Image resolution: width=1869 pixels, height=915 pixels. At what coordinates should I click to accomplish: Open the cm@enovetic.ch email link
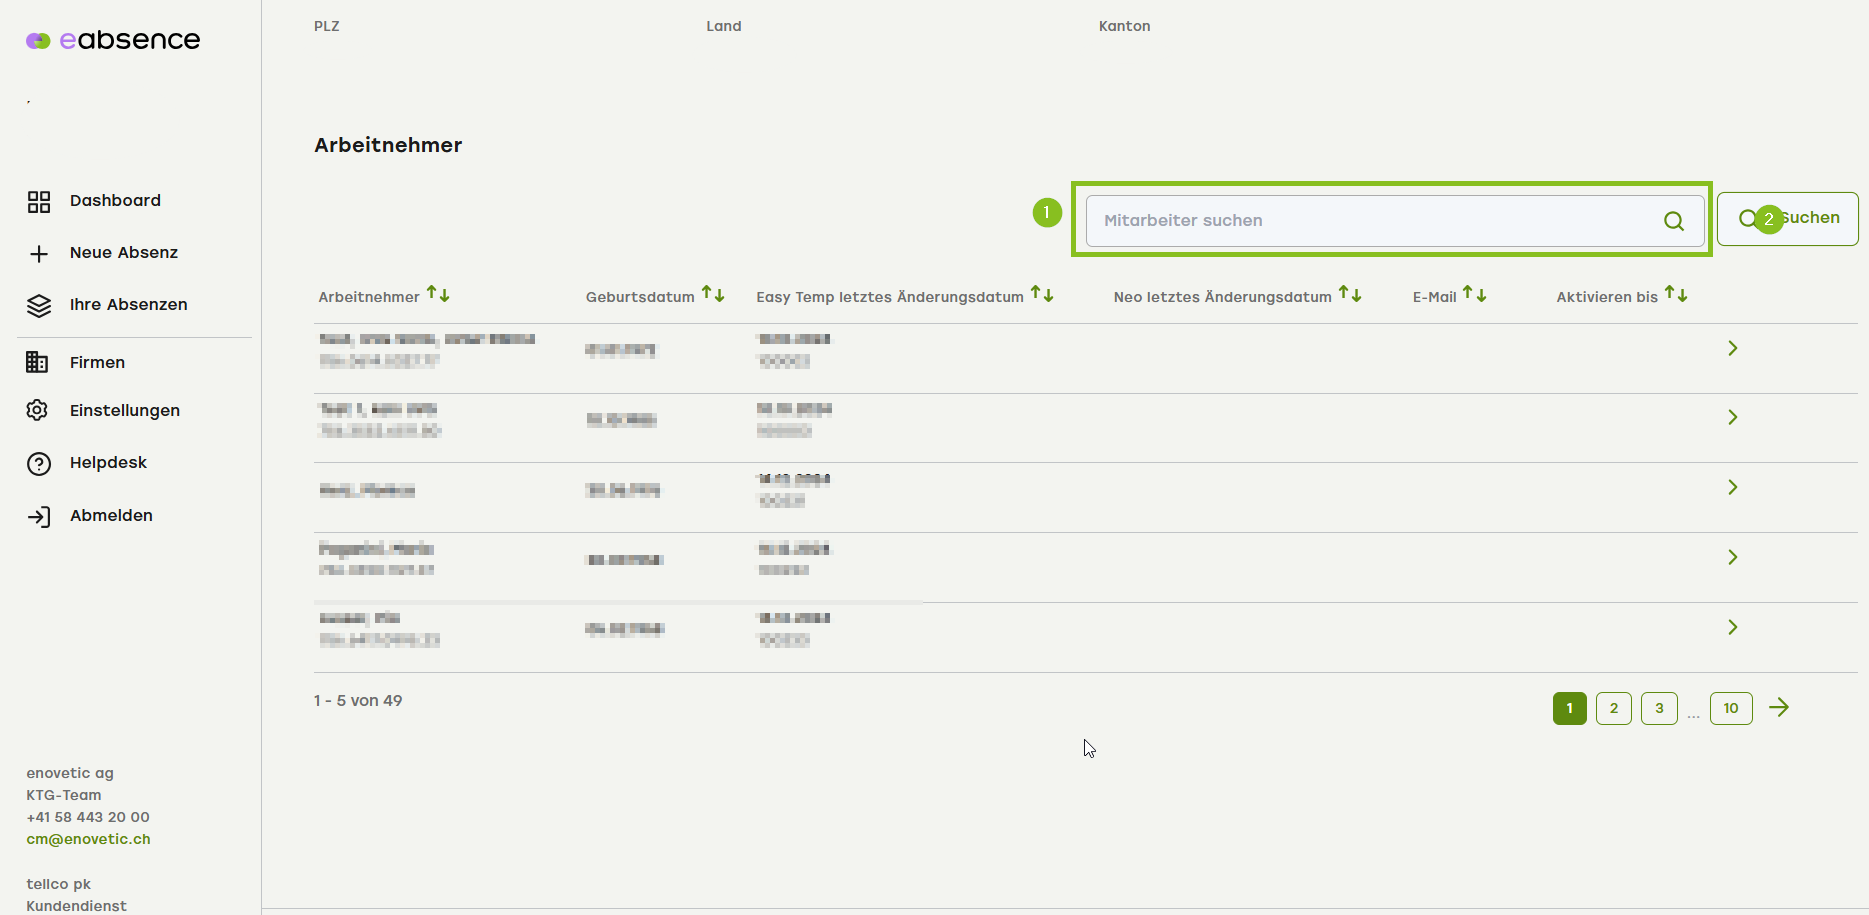click(88, 839)
